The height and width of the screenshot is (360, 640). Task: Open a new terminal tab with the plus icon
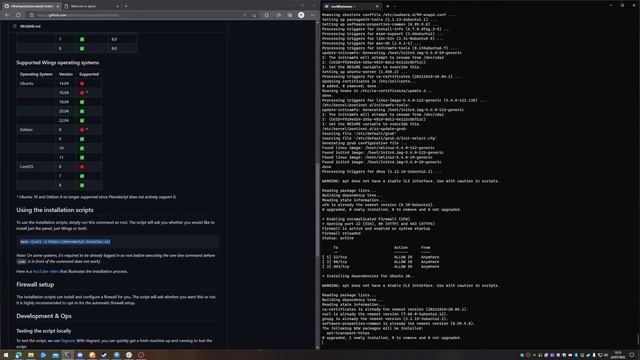coord(387,6)
